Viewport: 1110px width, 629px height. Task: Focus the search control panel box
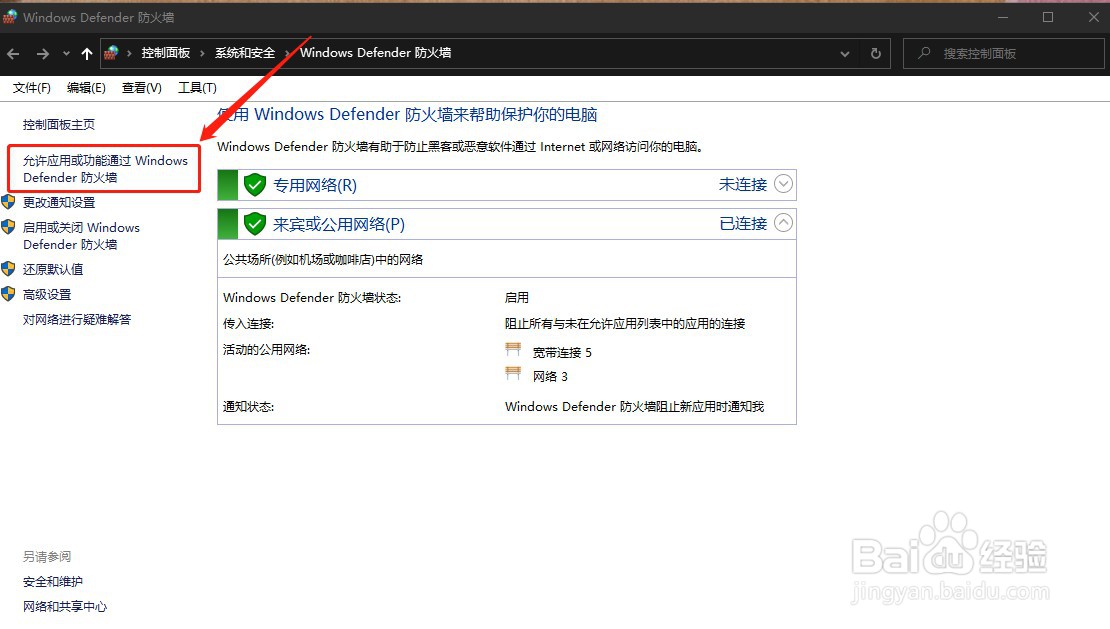pos(1003,54)
